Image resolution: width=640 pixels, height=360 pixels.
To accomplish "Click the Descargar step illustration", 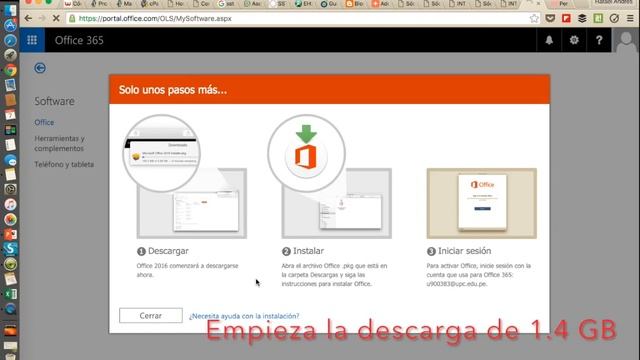I will [x=184, y=177].
